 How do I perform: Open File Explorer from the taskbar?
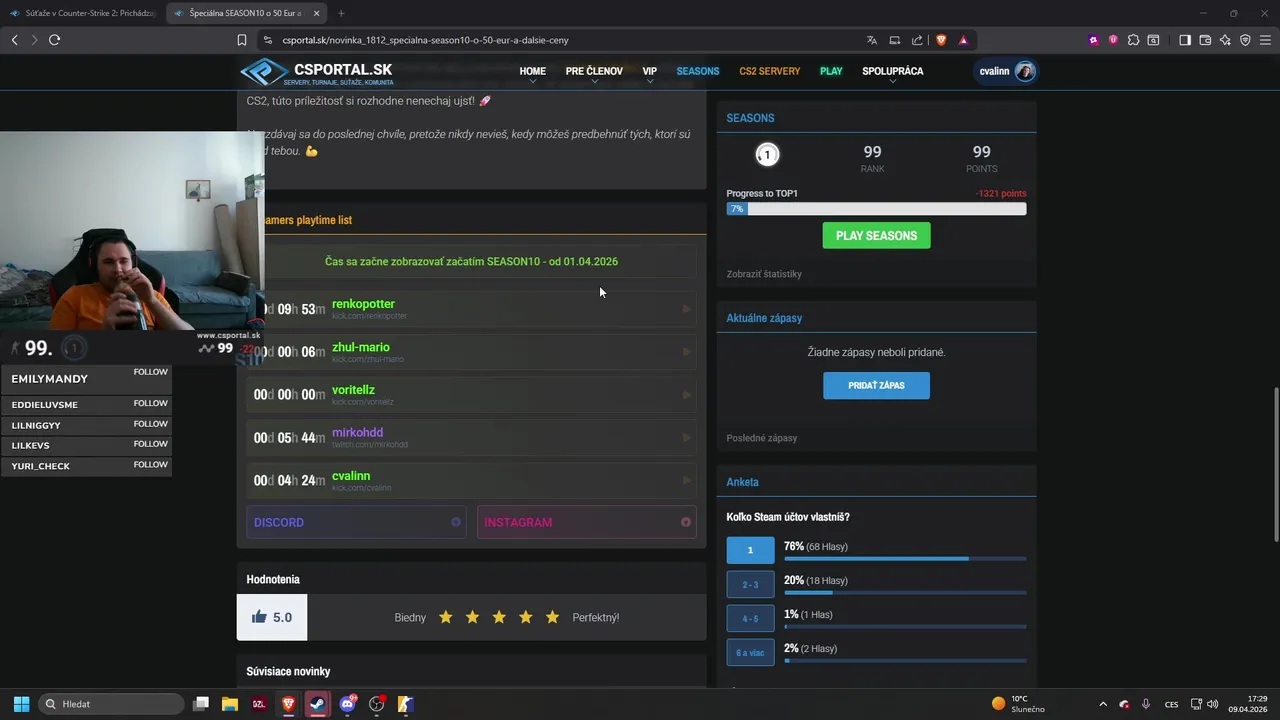[229, 704]
